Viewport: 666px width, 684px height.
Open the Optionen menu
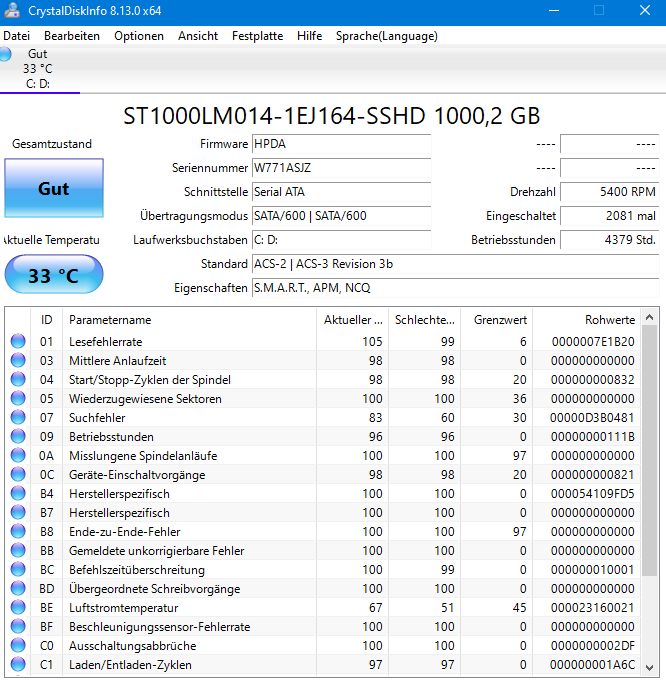tap(139, 36)
